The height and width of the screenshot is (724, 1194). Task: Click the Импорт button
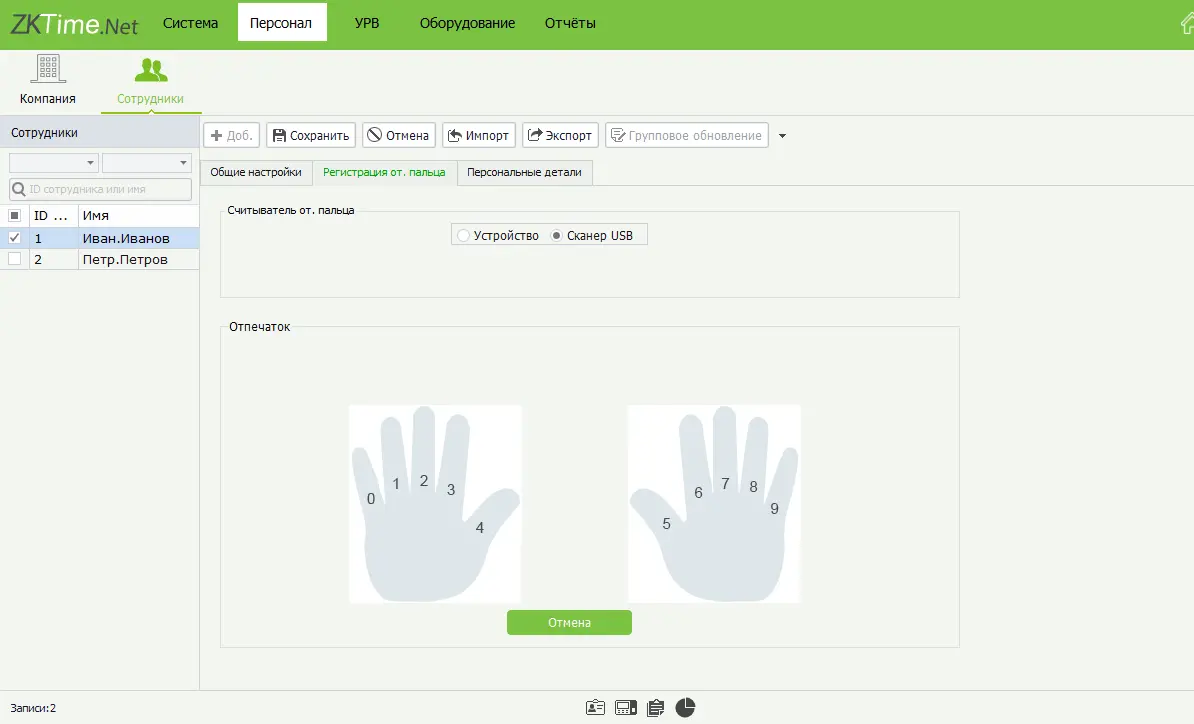(x=478, y=136)
